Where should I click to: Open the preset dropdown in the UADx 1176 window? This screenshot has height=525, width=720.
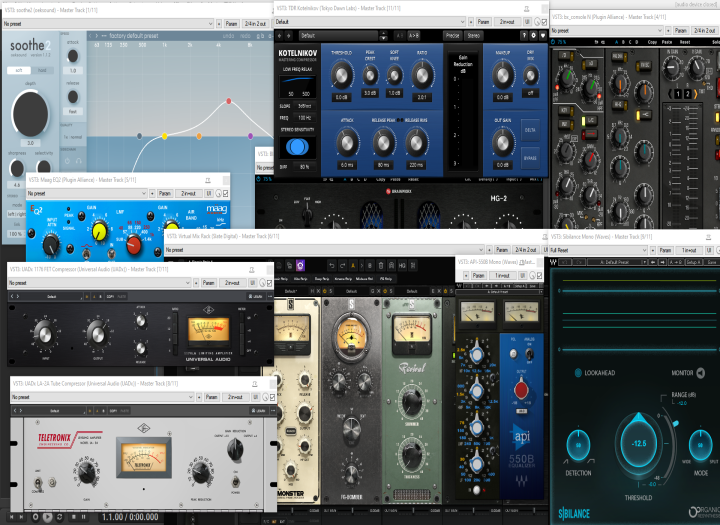click(x=99, y=283)
